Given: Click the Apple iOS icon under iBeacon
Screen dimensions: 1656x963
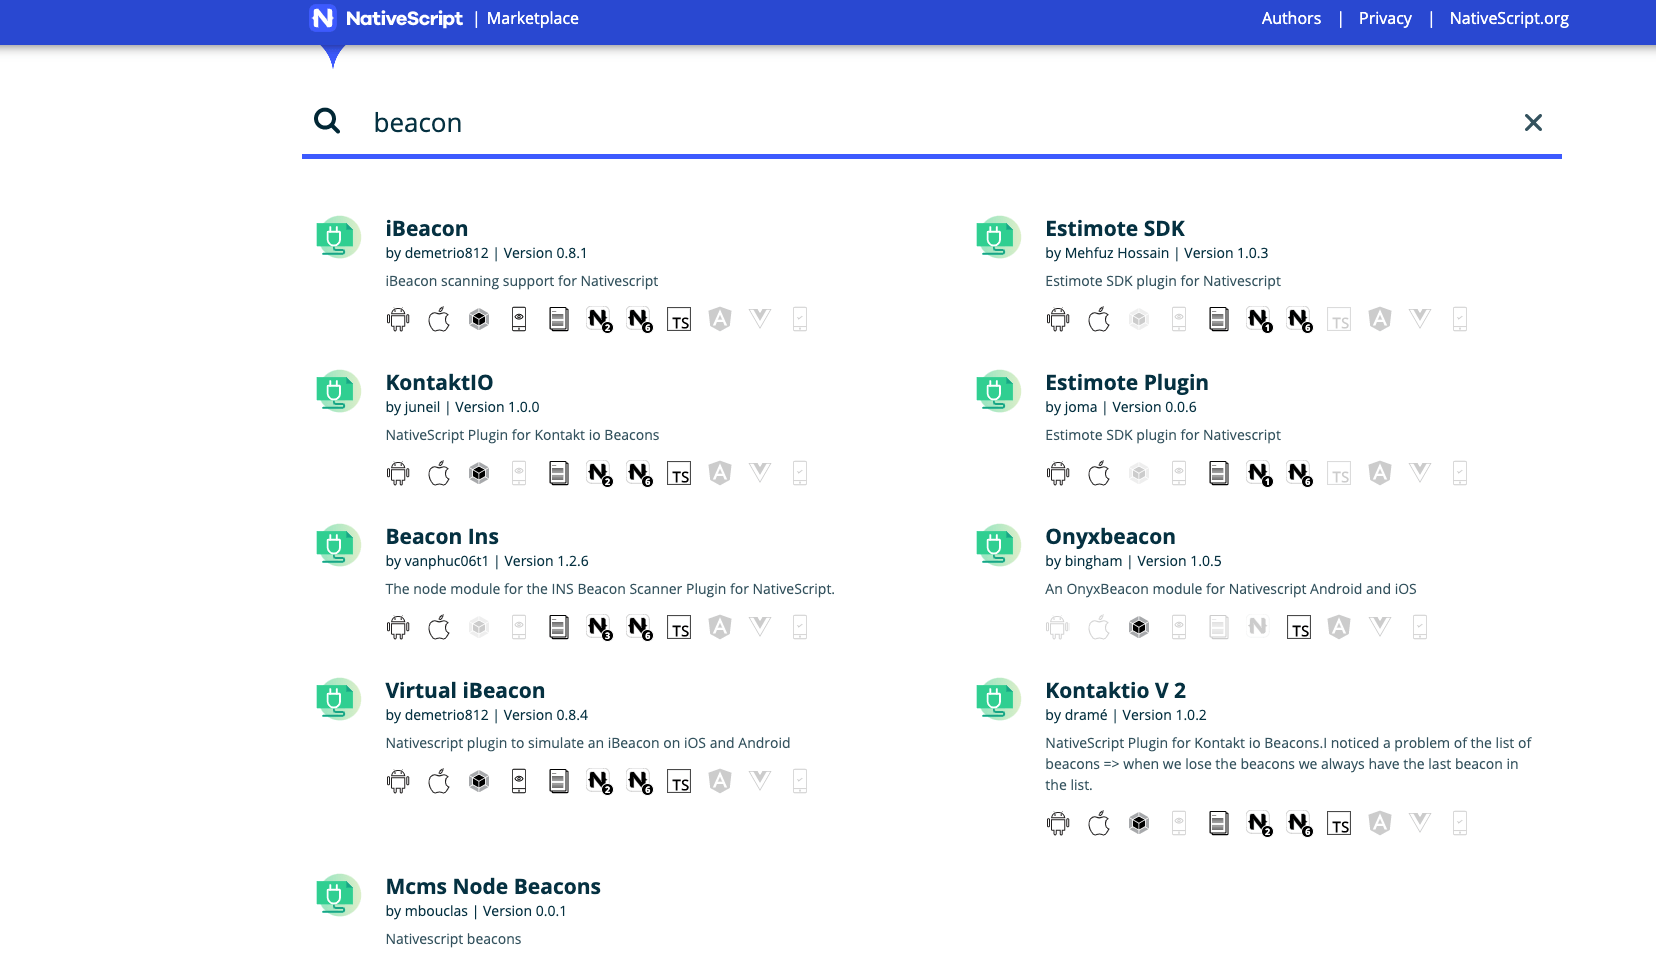Looking at the screenshot, I should (x=439, y=319).
